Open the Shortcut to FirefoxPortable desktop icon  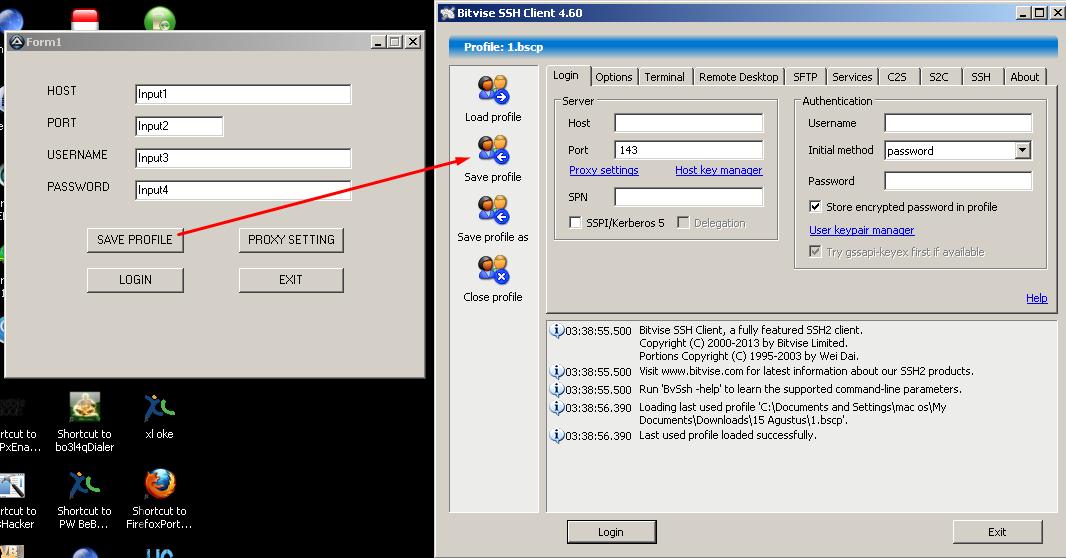click(160, 485)
